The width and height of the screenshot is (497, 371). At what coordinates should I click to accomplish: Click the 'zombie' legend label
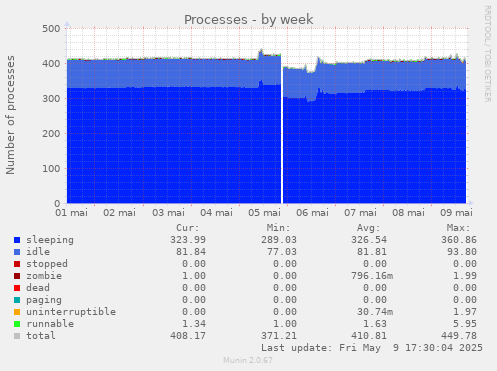coord(44,276)
